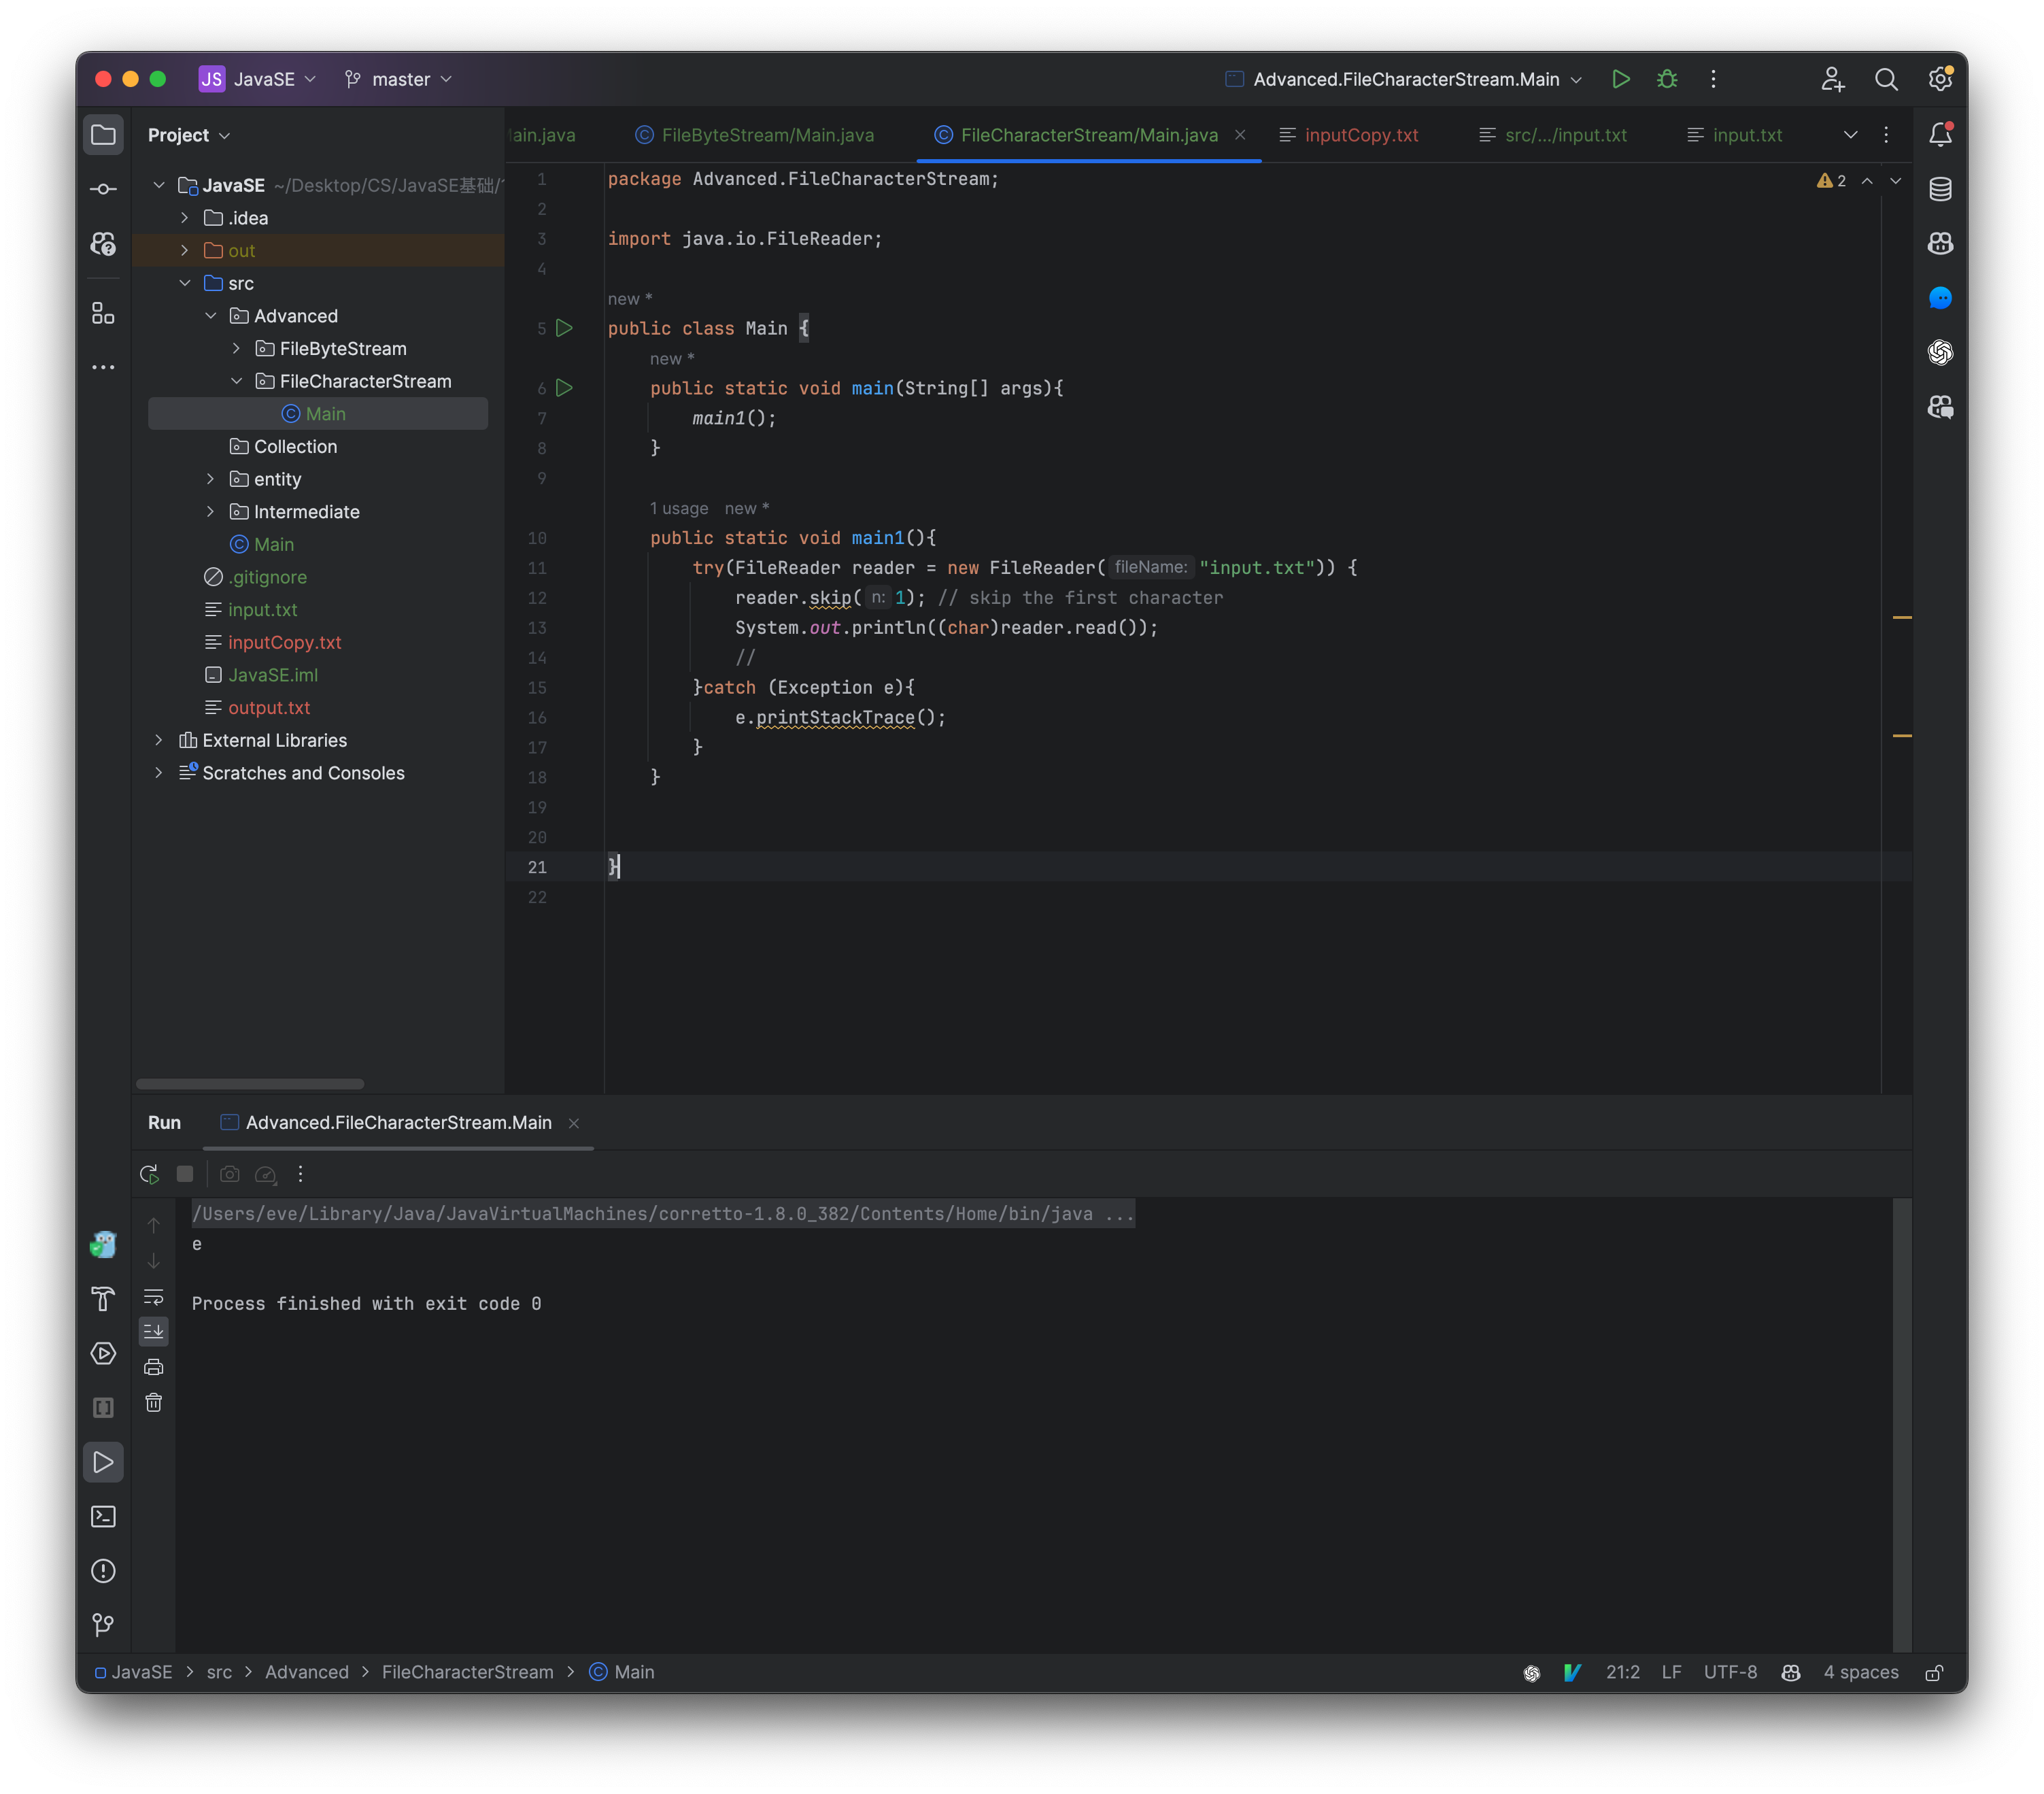Click the structure/outline panel icon
Screen dimensions: 2044x1794
pos(104,313)
